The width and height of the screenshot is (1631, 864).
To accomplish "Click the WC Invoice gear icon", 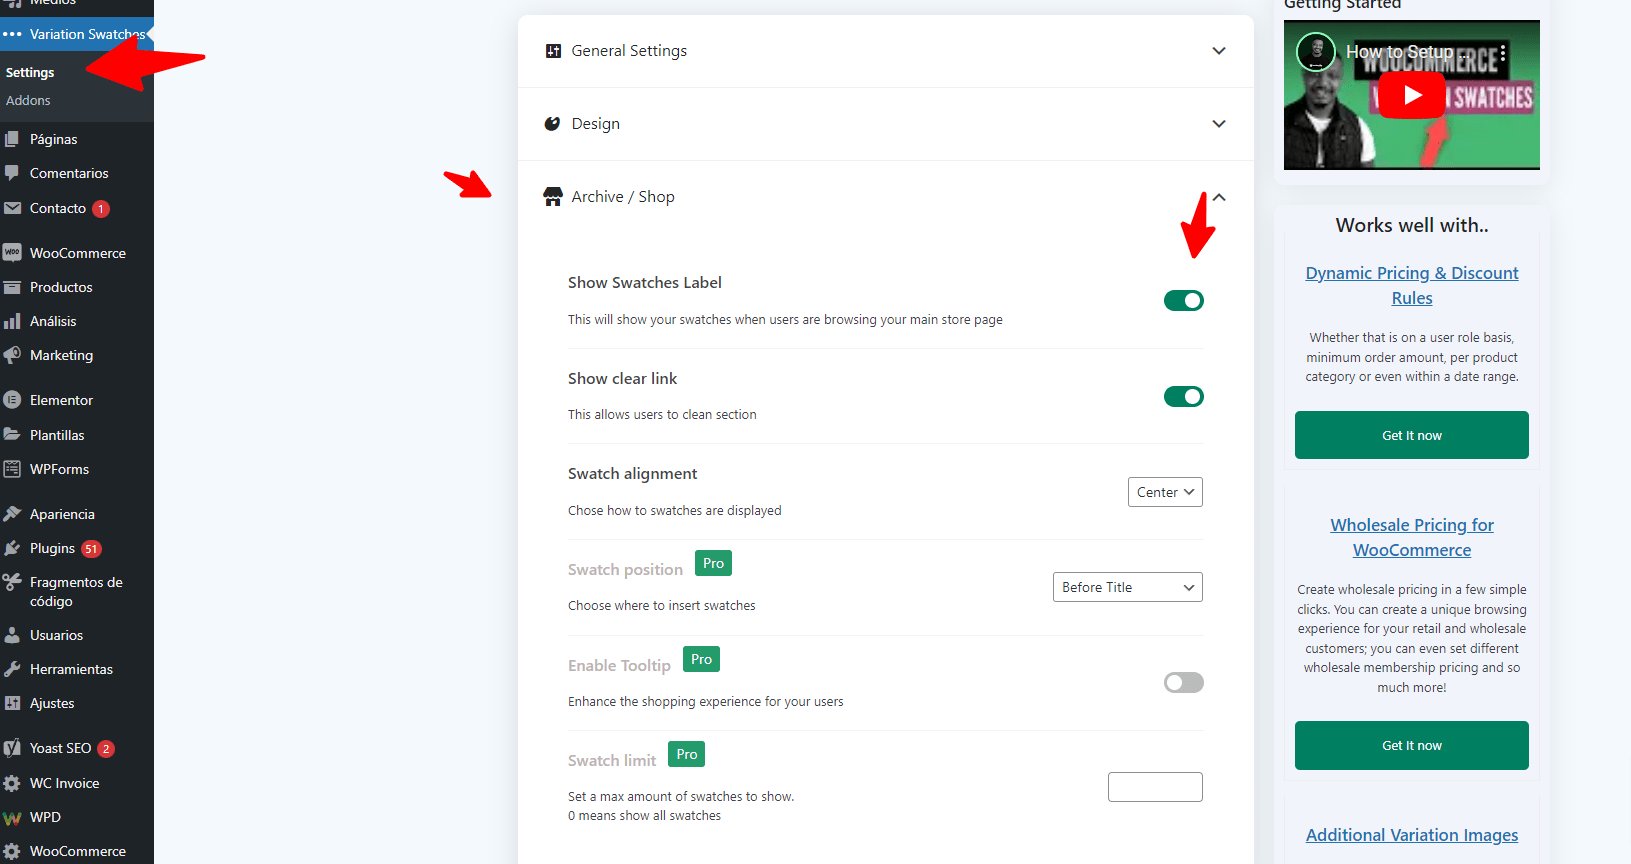I will click(x=12, y=783).
